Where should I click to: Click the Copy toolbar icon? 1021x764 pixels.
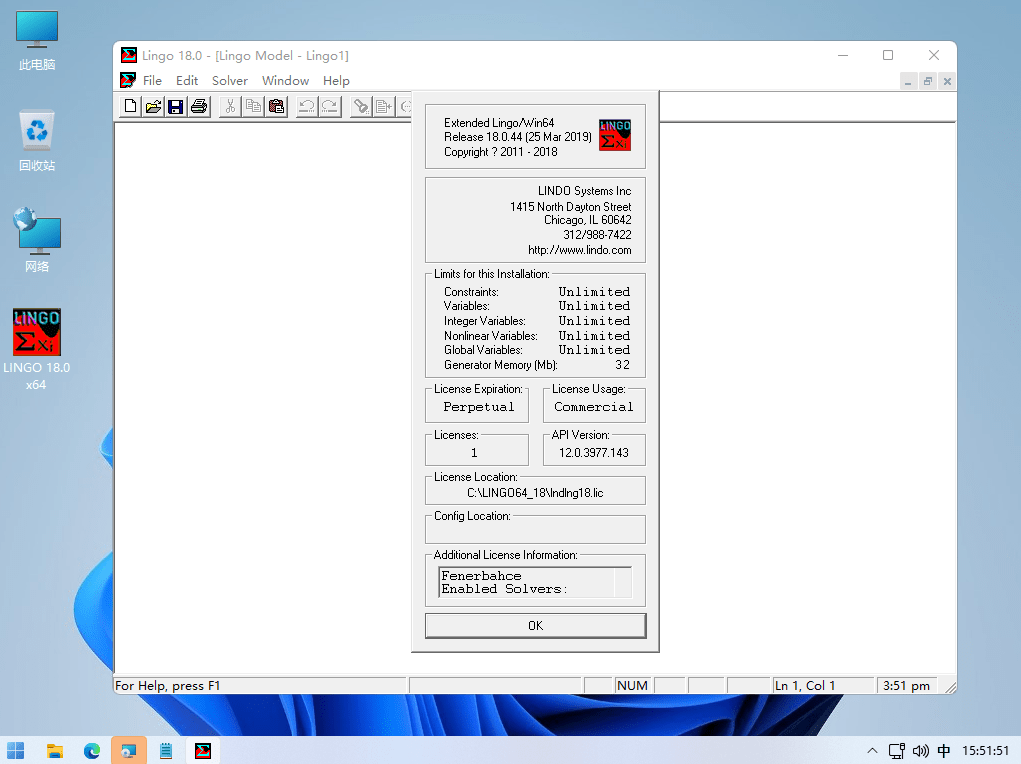click(253, 106)
